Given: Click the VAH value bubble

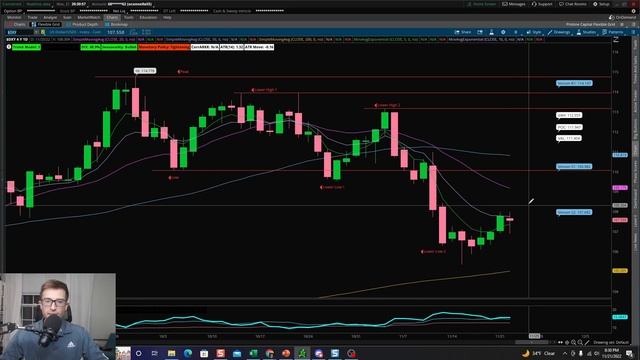Looking at the screenshot, I should click(569, 116).
